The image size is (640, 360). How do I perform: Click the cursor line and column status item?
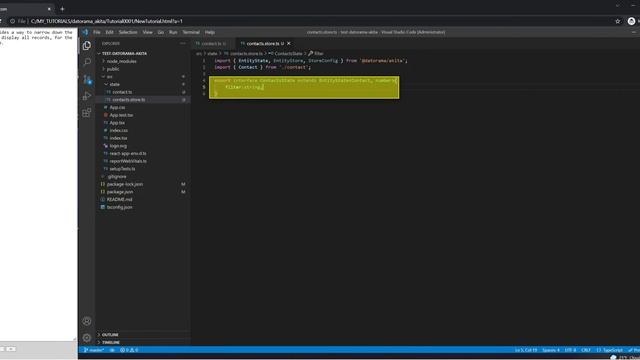(x=526, y=350)
